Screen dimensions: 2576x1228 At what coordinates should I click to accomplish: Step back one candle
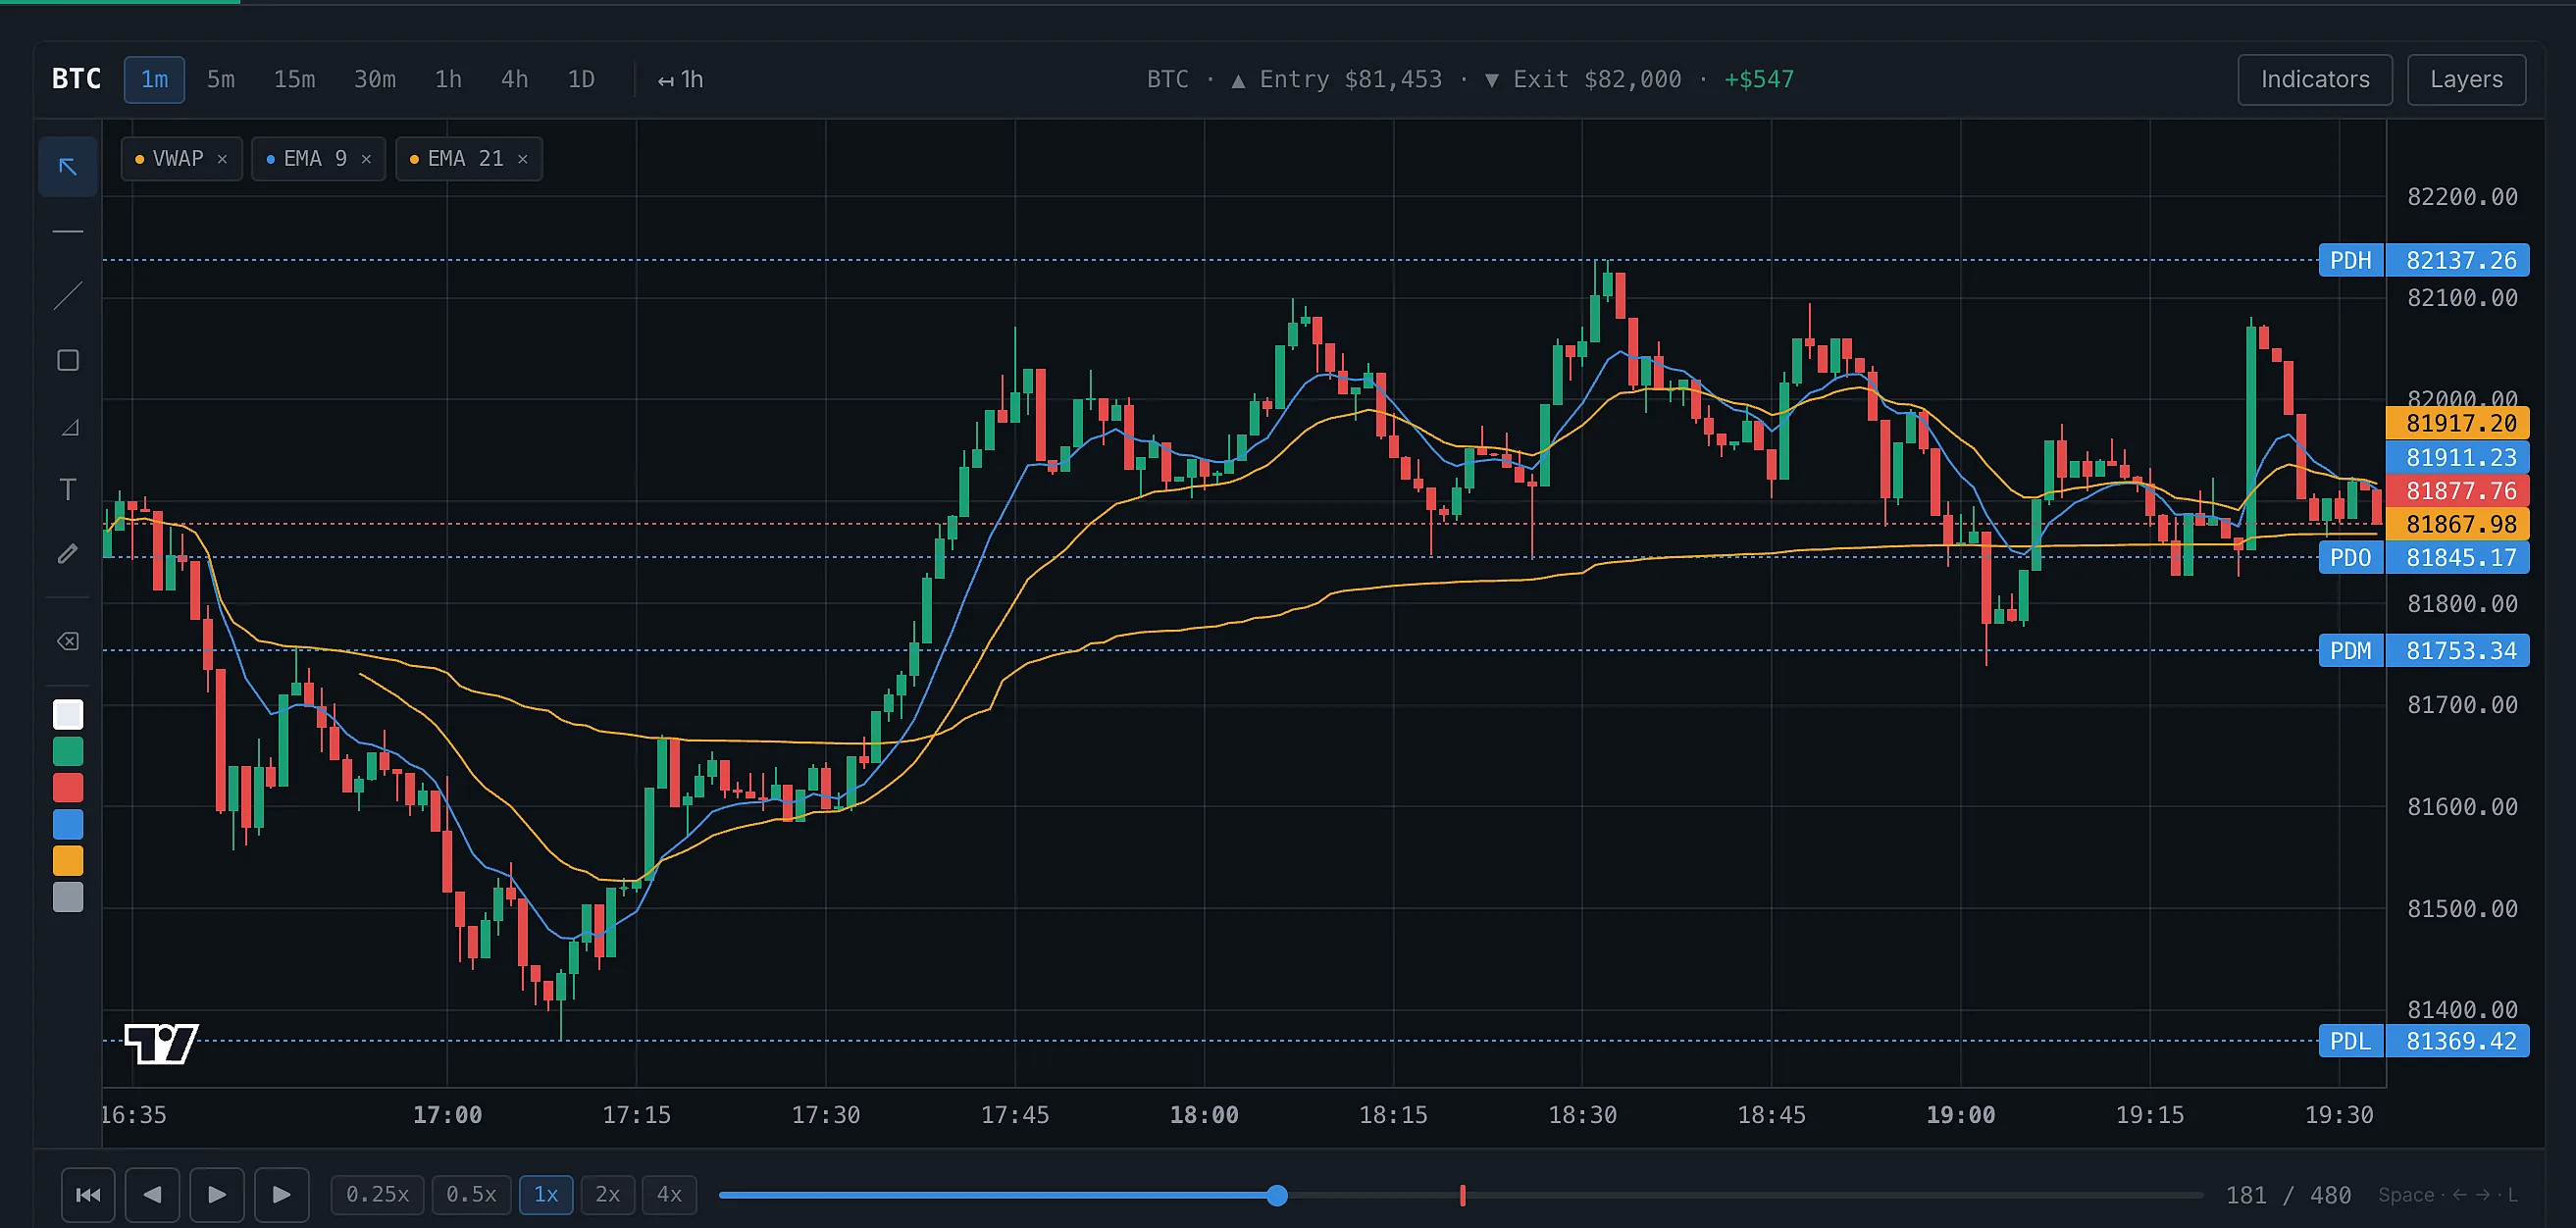[x=152, y=1195]
